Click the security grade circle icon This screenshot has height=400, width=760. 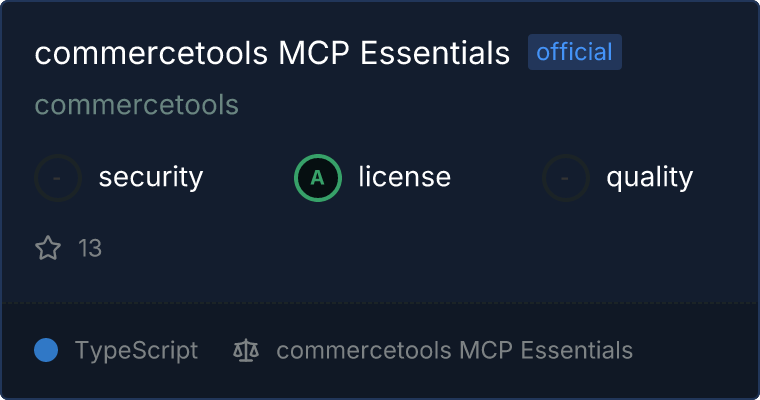coord(58,178)
